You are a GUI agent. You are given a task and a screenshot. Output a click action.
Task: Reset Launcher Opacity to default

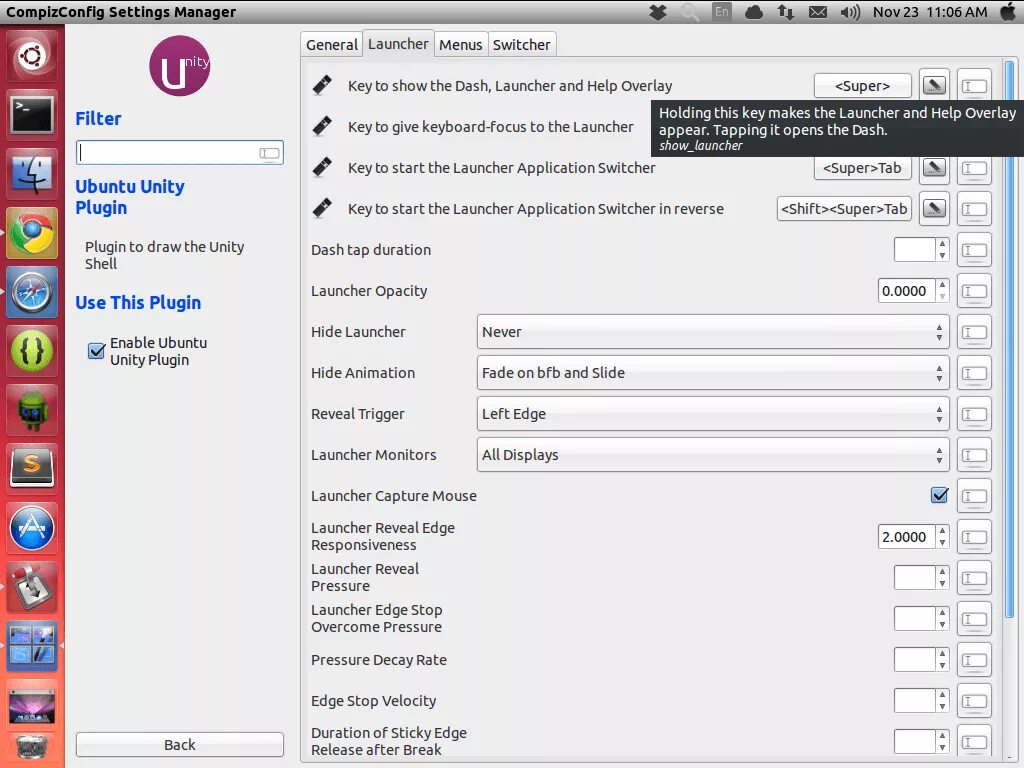click(x=974, y=291)
